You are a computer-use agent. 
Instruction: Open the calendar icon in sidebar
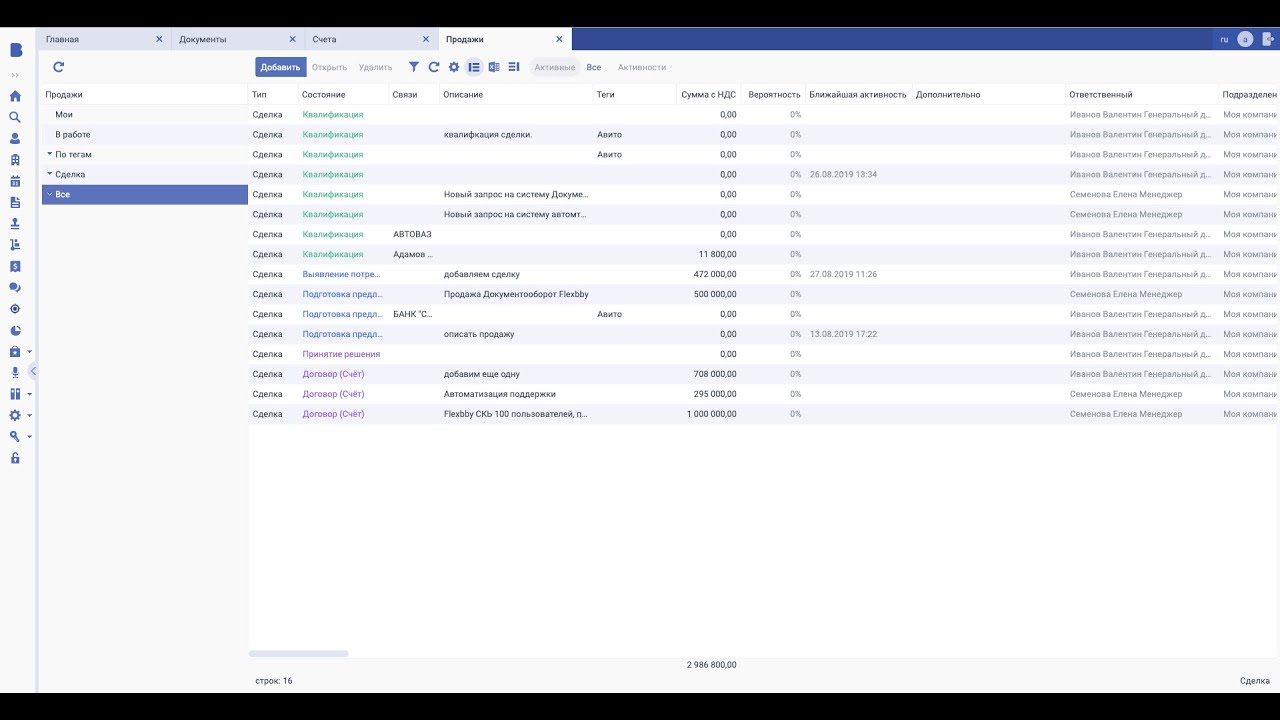[15, 181]
